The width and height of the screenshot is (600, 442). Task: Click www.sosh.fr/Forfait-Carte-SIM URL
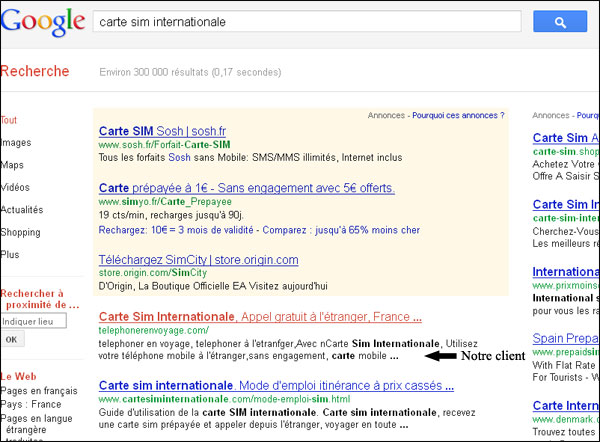click(165, 145)
